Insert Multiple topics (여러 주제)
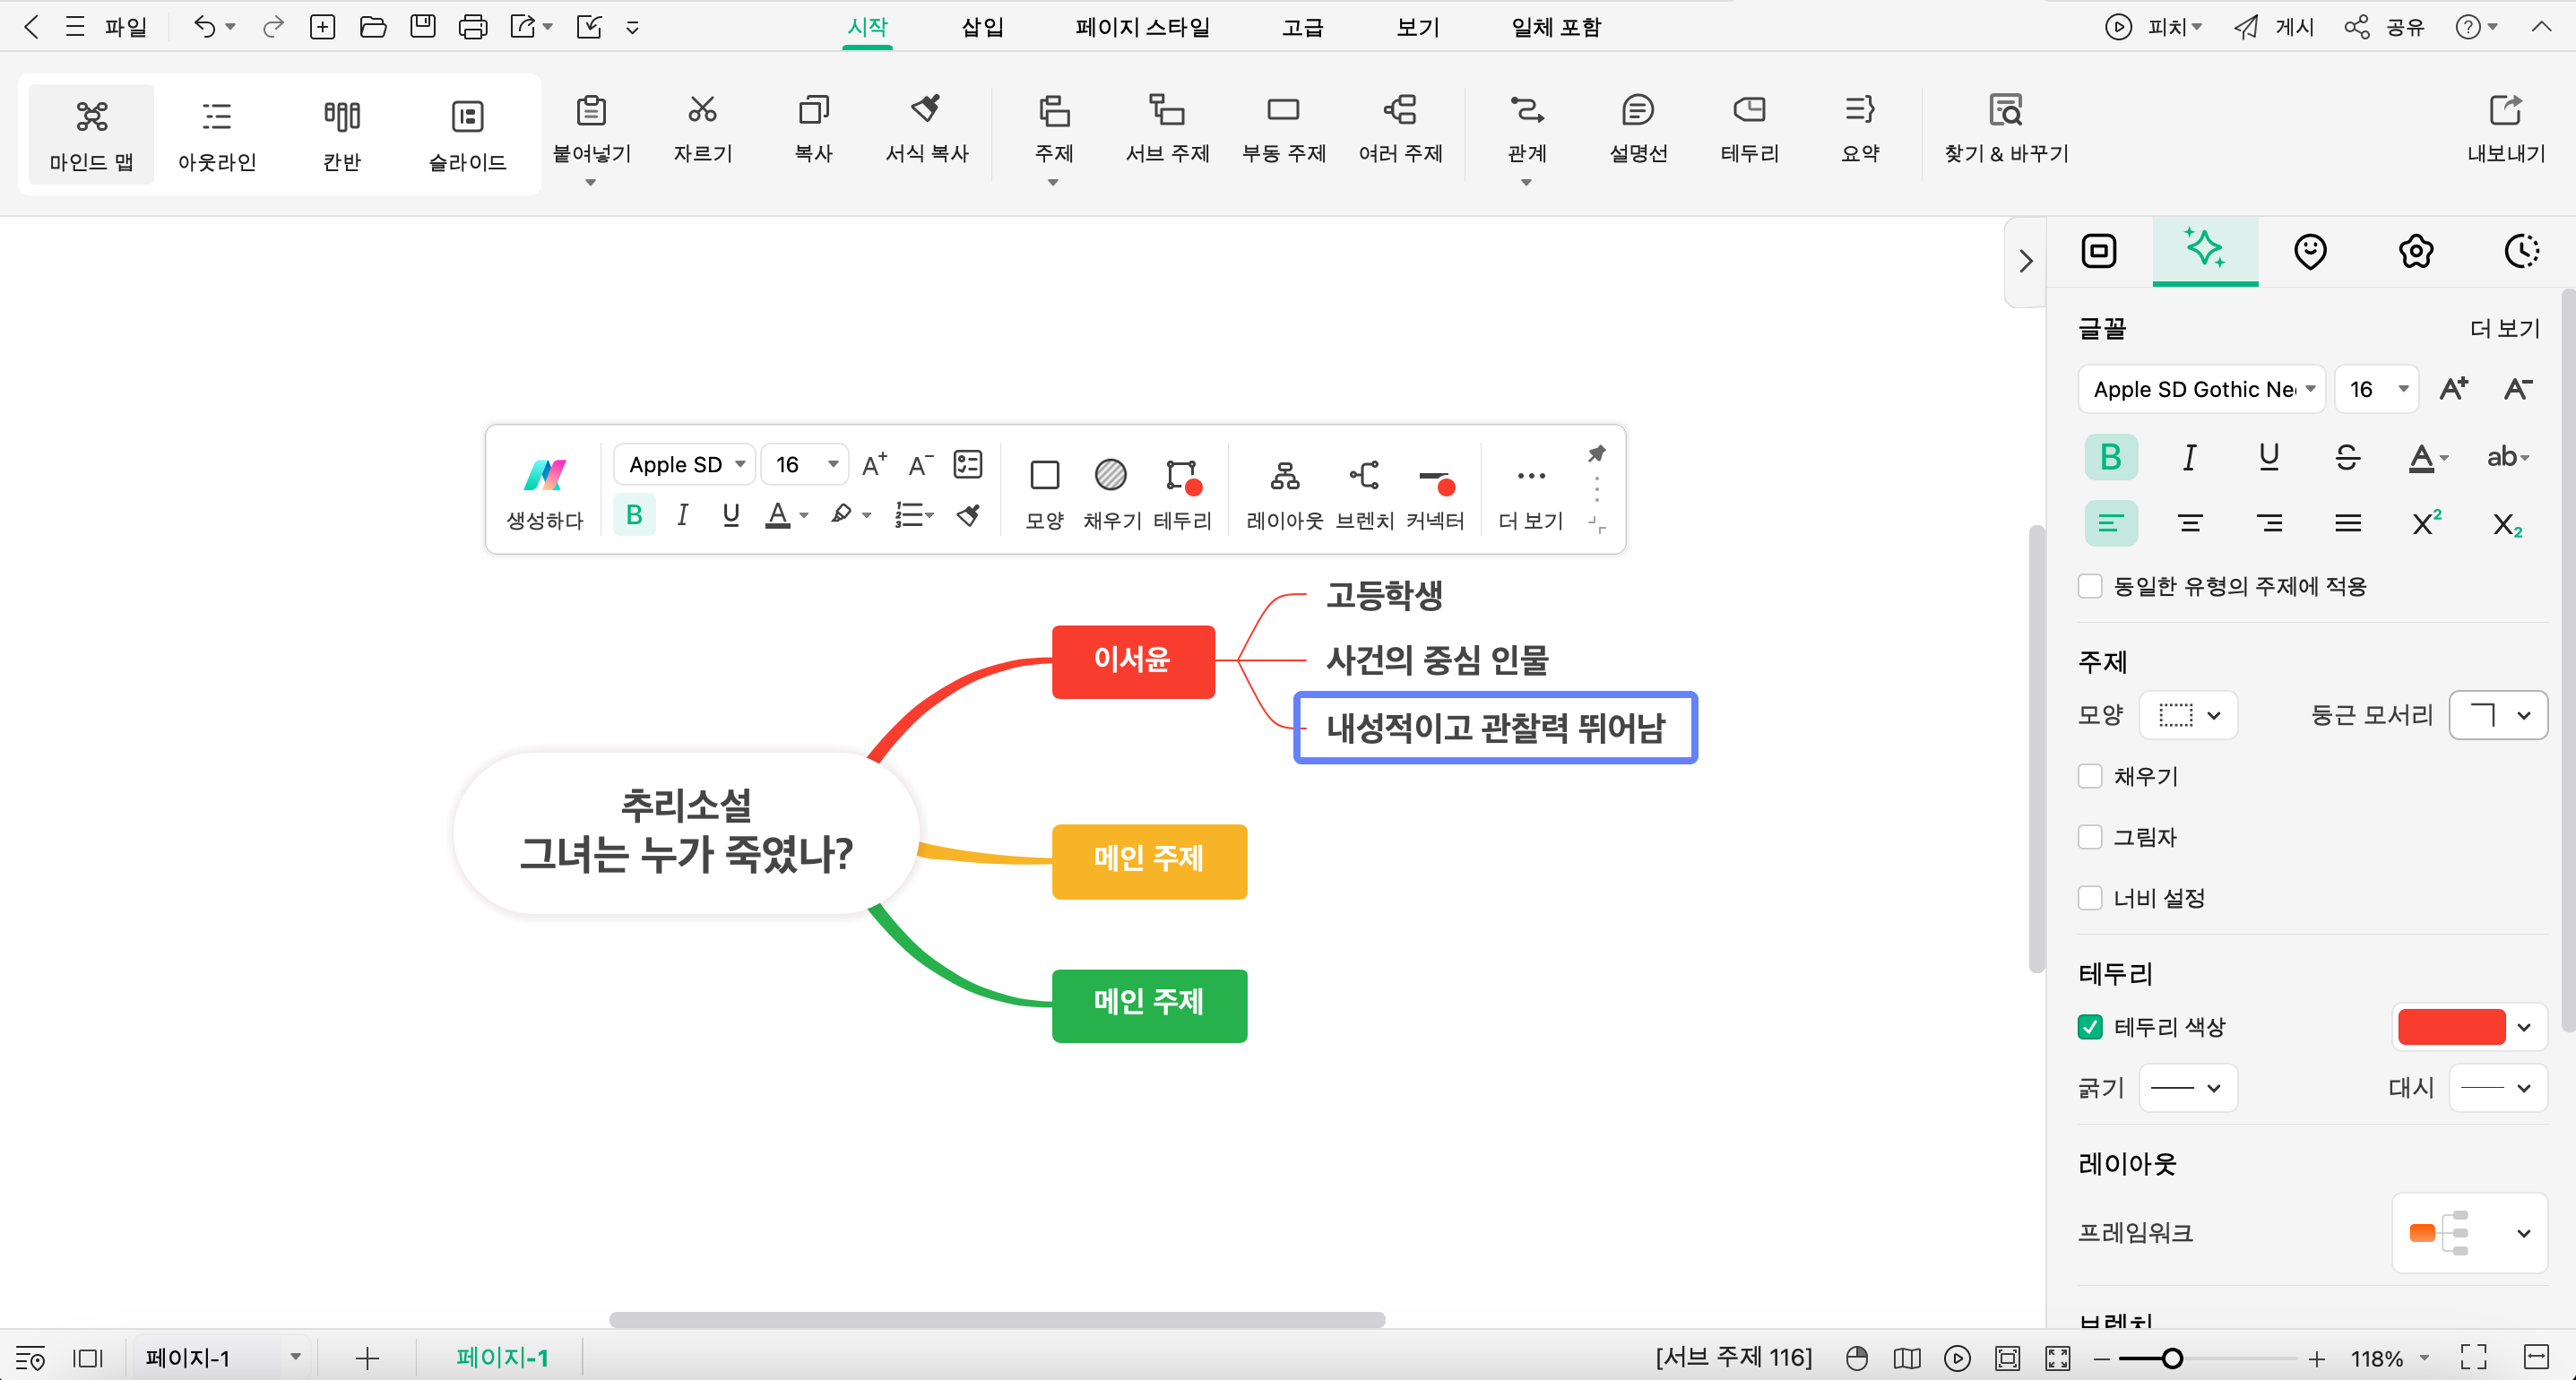 (x=1400, y=128)
